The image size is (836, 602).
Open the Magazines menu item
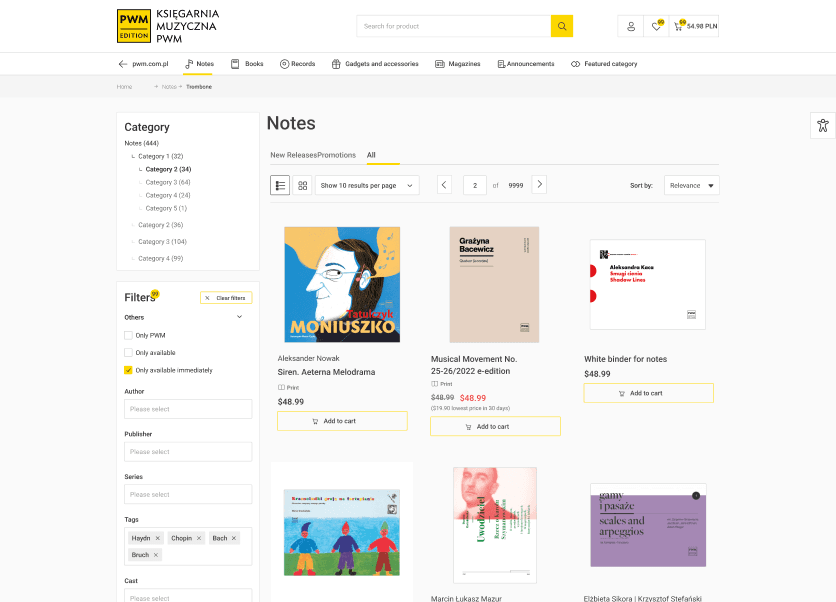pos(457,64)
